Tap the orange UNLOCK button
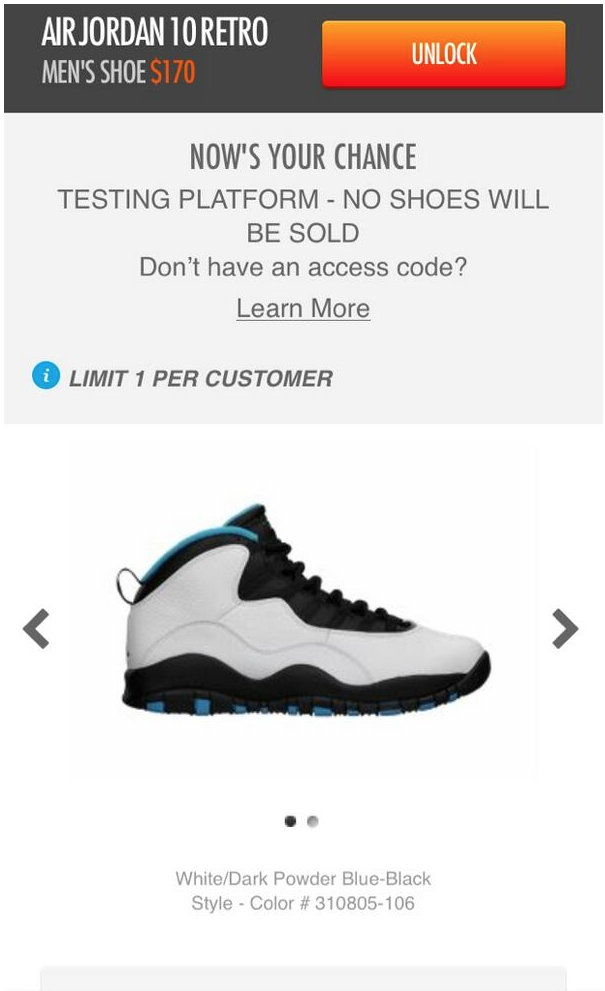 click(443, 54)
